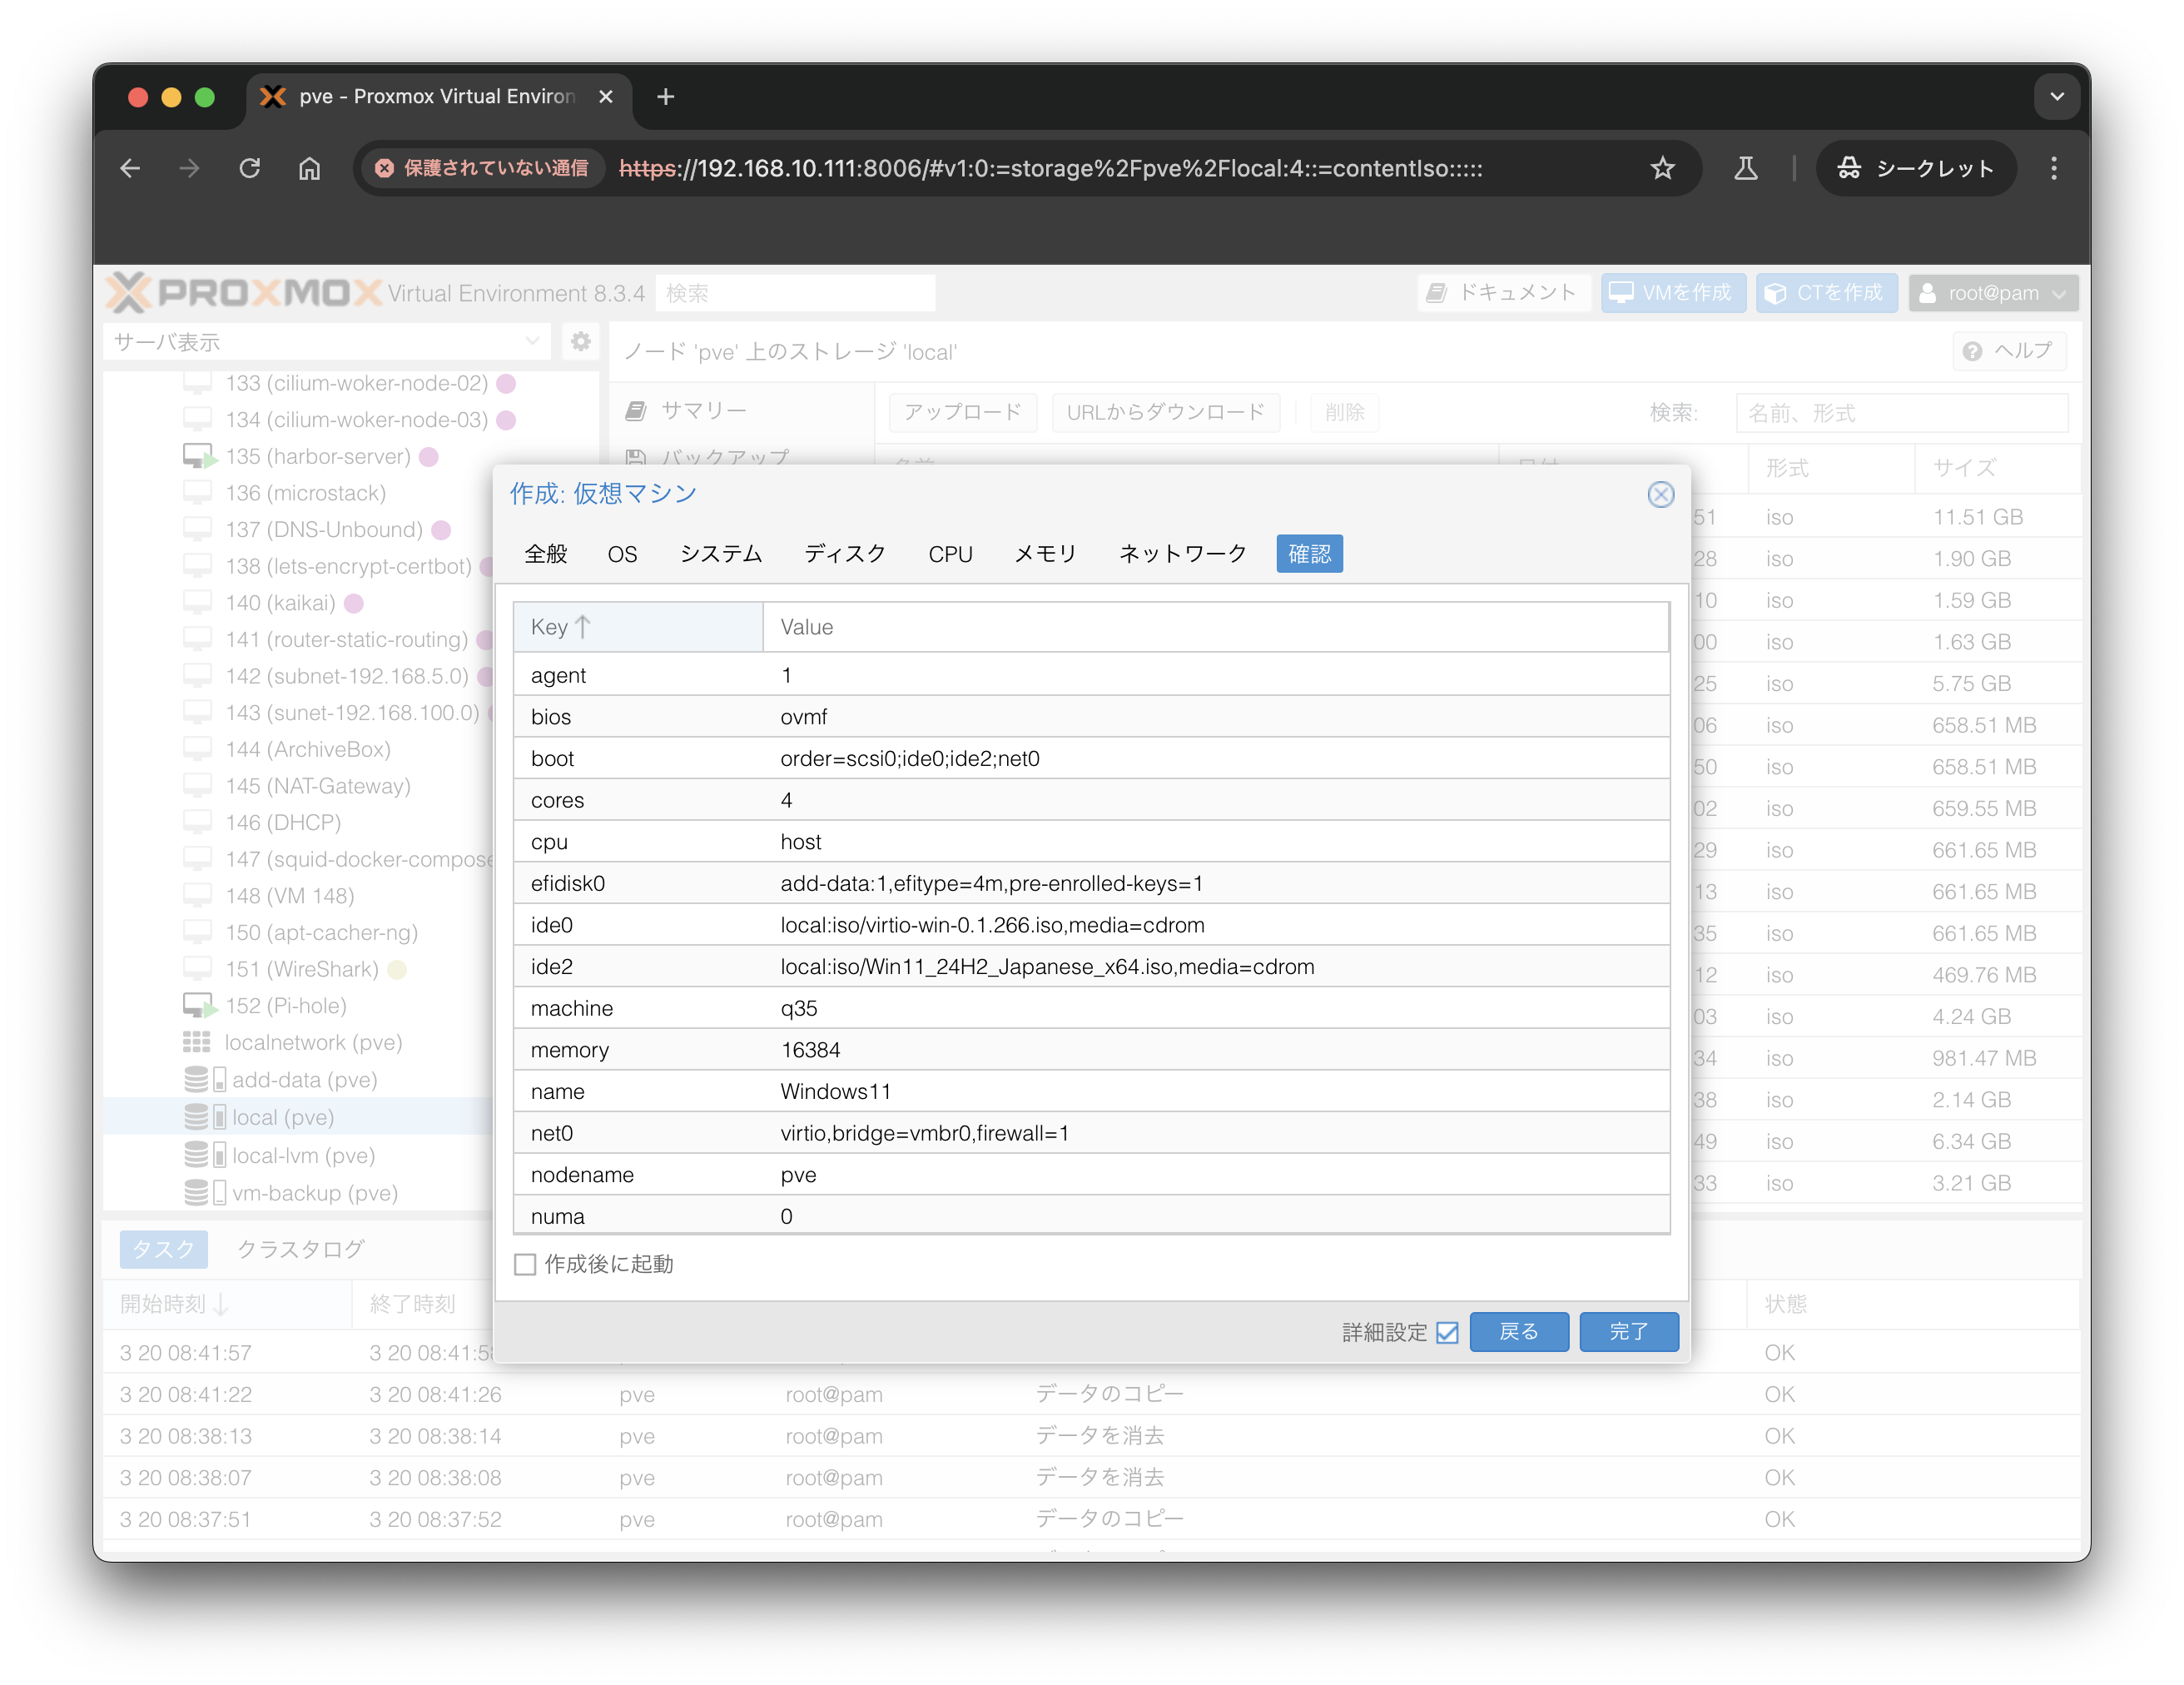The height and width of the screenshot is (1685, 2184).
Task: Click the browser reload icon
Action: click(x=249, y=168)
